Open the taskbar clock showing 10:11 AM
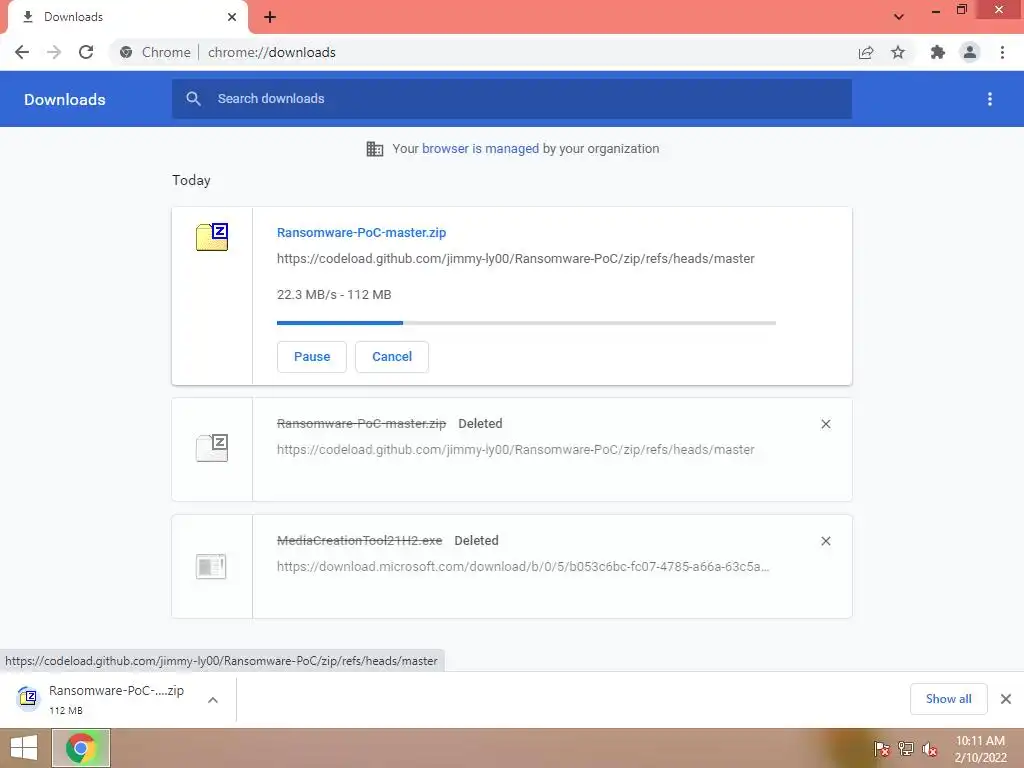This screenshot has width=1024, height=768. [x=980, y=749]
